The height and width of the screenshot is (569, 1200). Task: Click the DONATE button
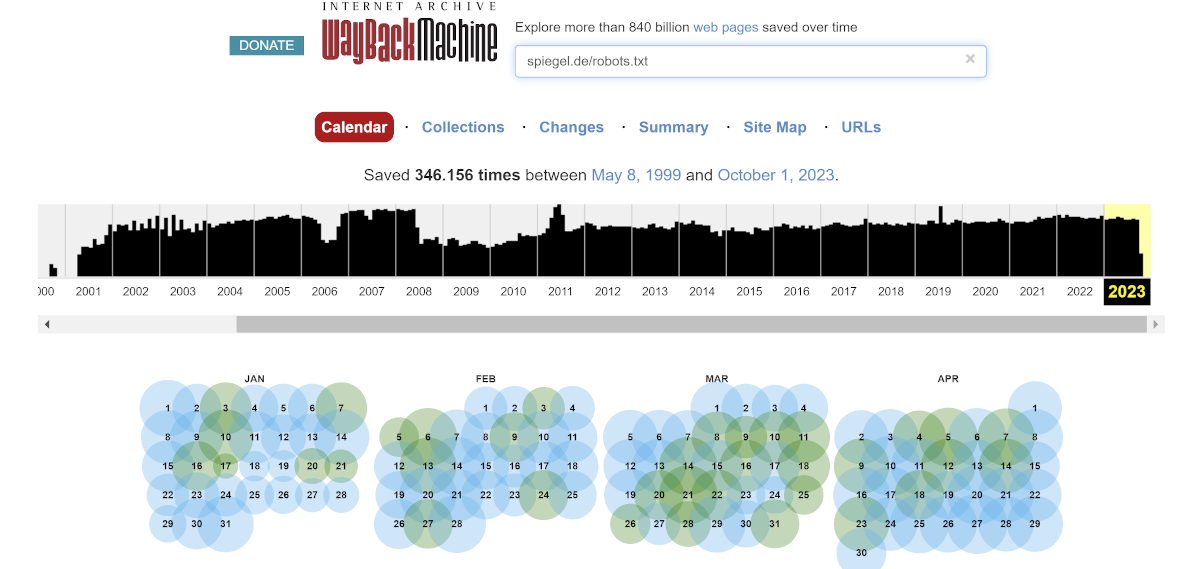point(267,45)
